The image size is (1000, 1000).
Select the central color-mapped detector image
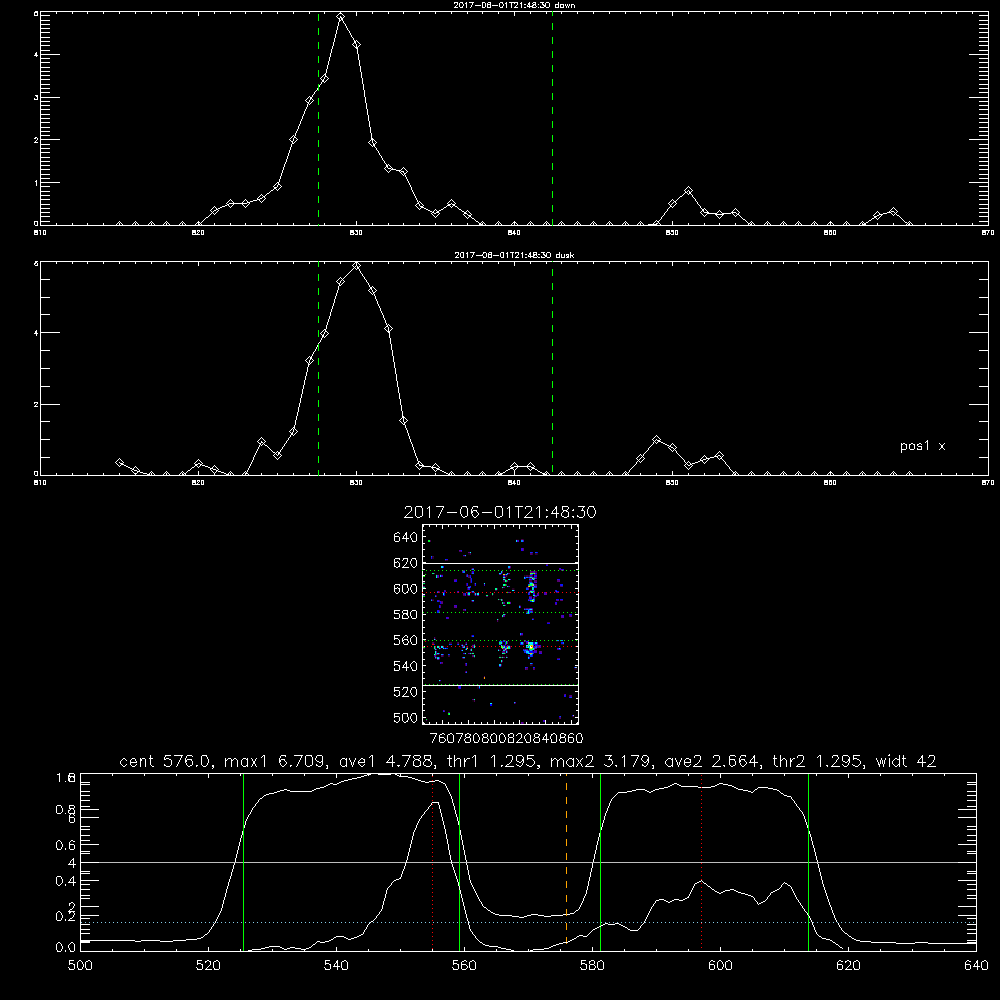point(500,624)
